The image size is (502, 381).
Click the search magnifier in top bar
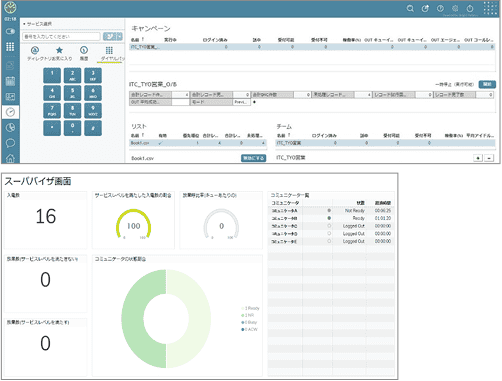(410, 9)
